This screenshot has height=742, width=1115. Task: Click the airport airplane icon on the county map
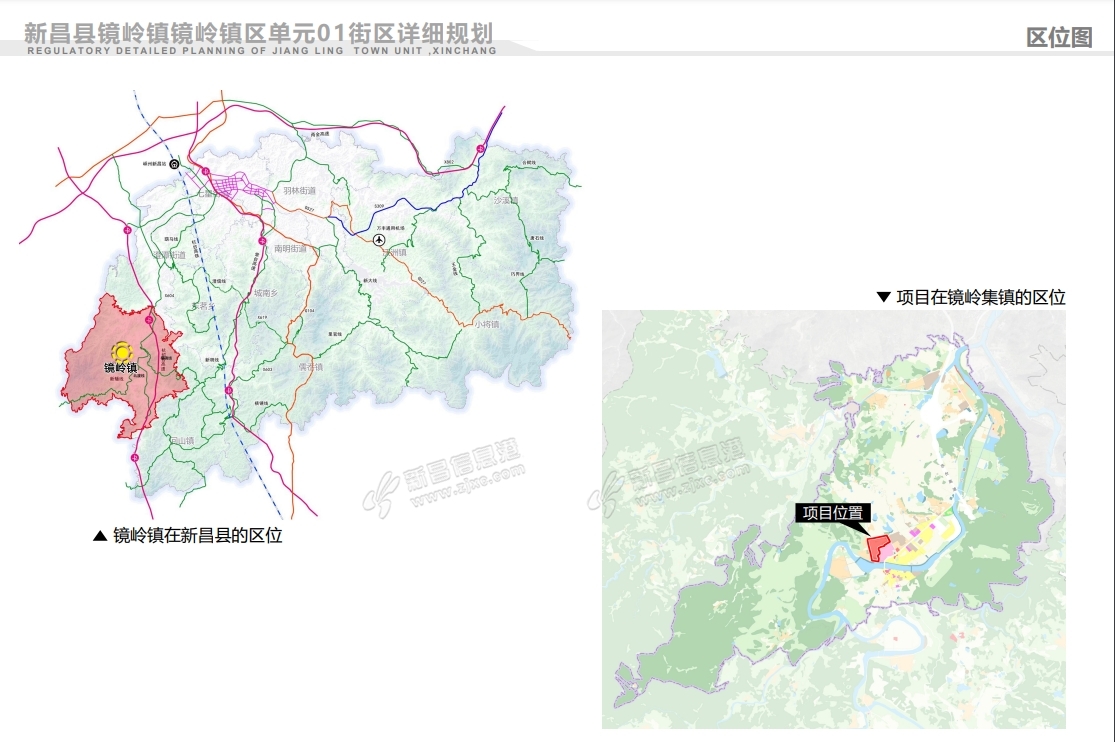coord(378,240)
